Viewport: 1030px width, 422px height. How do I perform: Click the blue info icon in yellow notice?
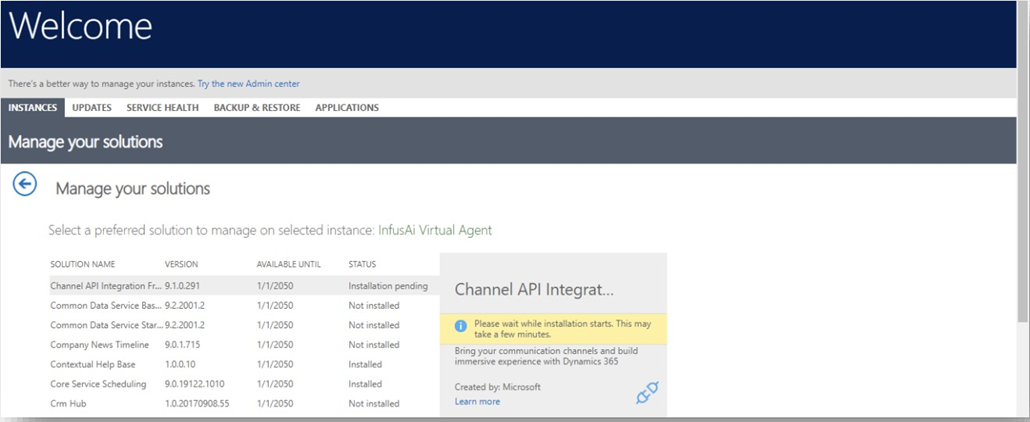coord(461,325)
